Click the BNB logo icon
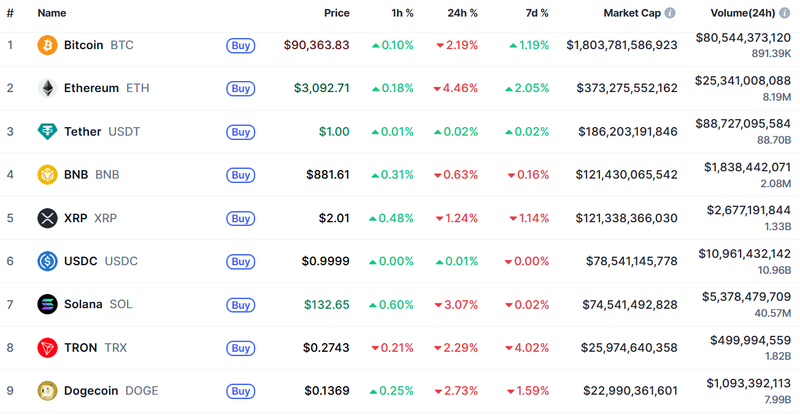Image resolution: width=800 pixels, height=415 pixels. click(x=47, y=175)
